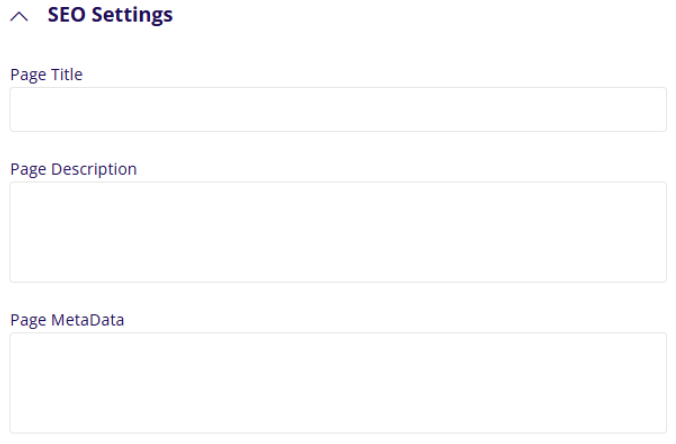This screenshot has height=444, width=676.
Task: Place cursor at start of Page Title box
Action: (x=20, y=109)
